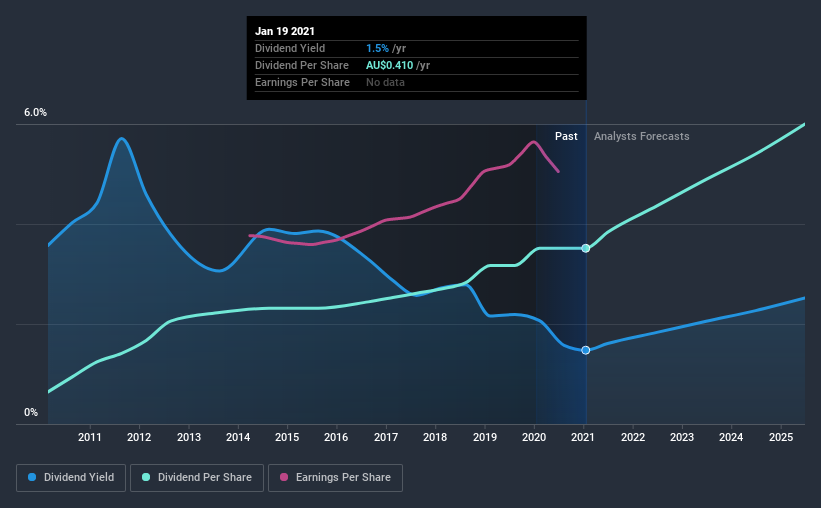Toggle the Dividend Yield legend button
The image size is (821, 508).
71,478
